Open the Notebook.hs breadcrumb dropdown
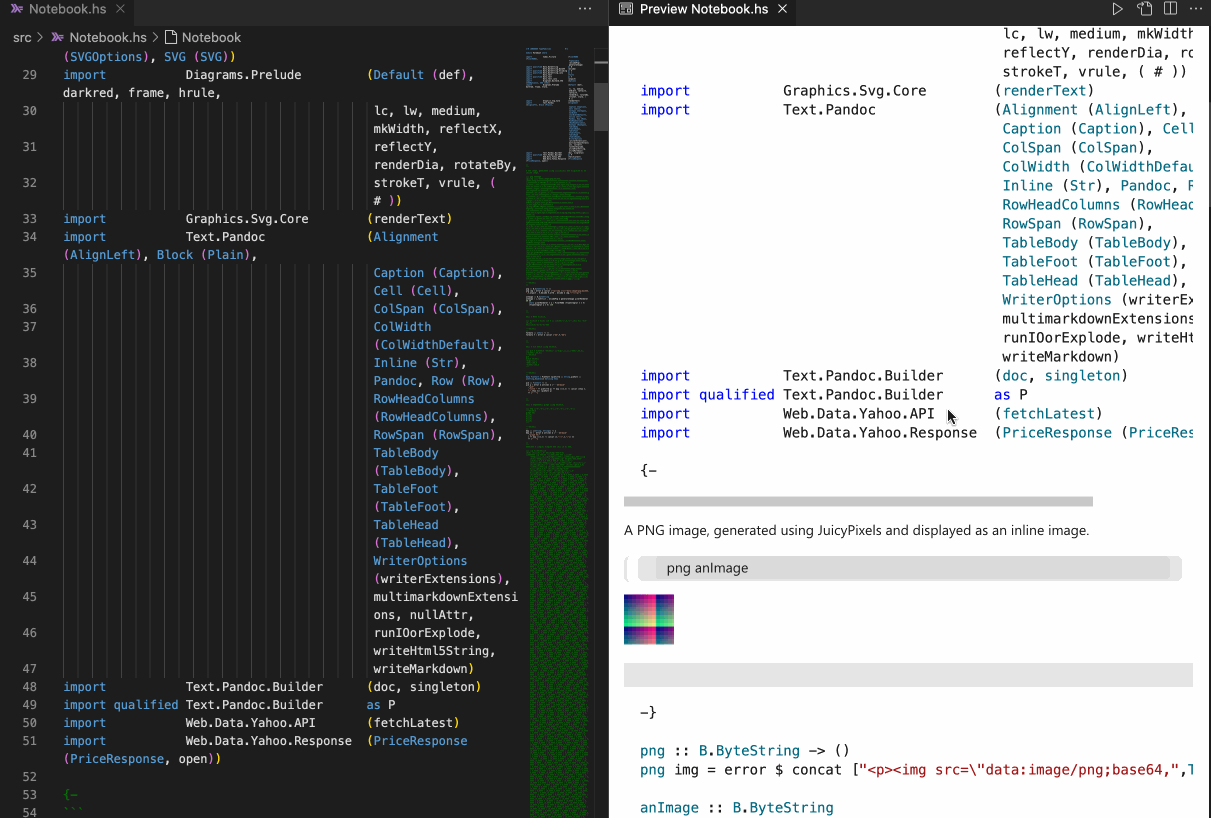 point(107,37)
